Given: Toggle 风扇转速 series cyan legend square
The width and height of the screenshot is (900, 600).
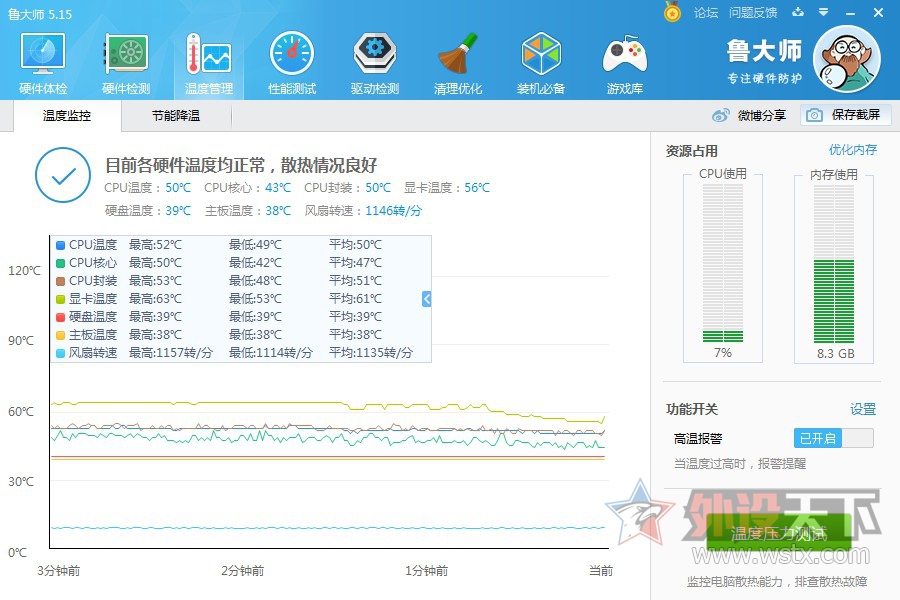Looking at the screenshot, I should [x=60, y=353].
